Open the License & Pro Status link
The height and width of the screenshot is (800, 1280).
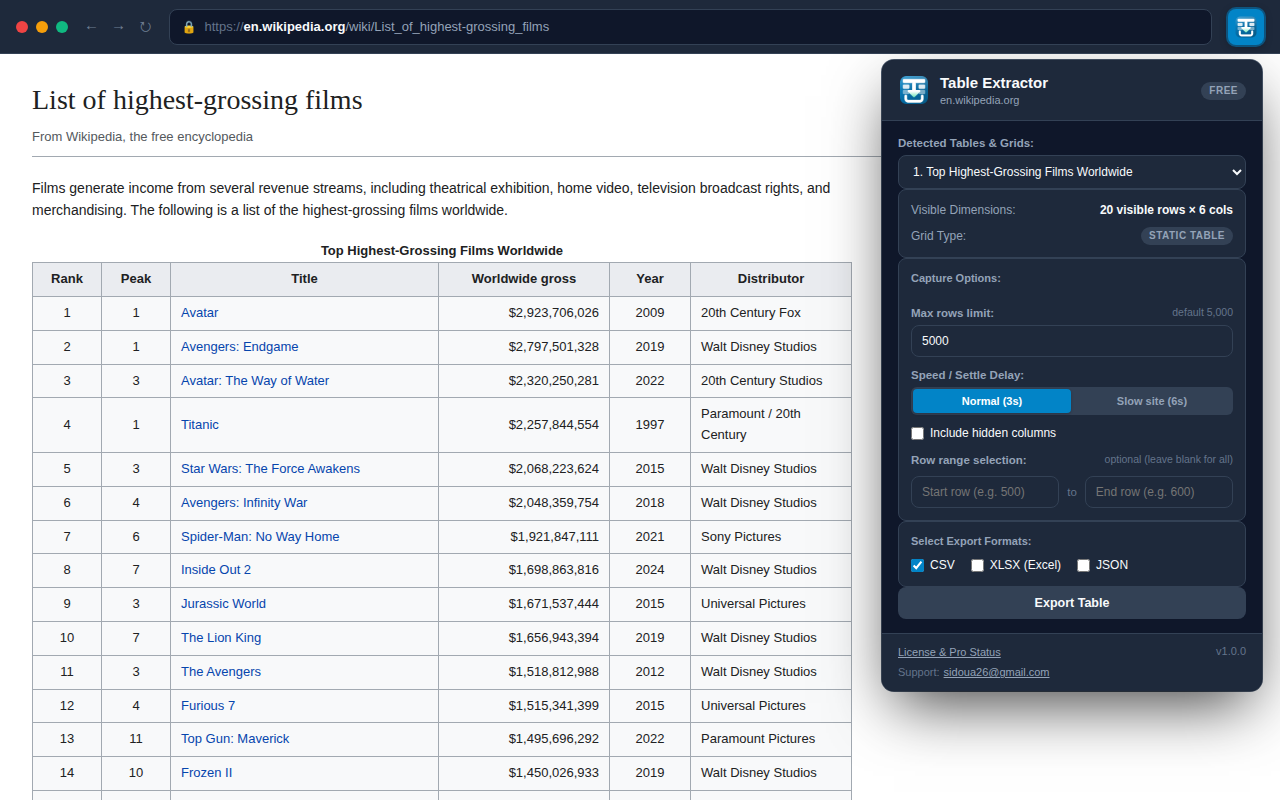949,652
